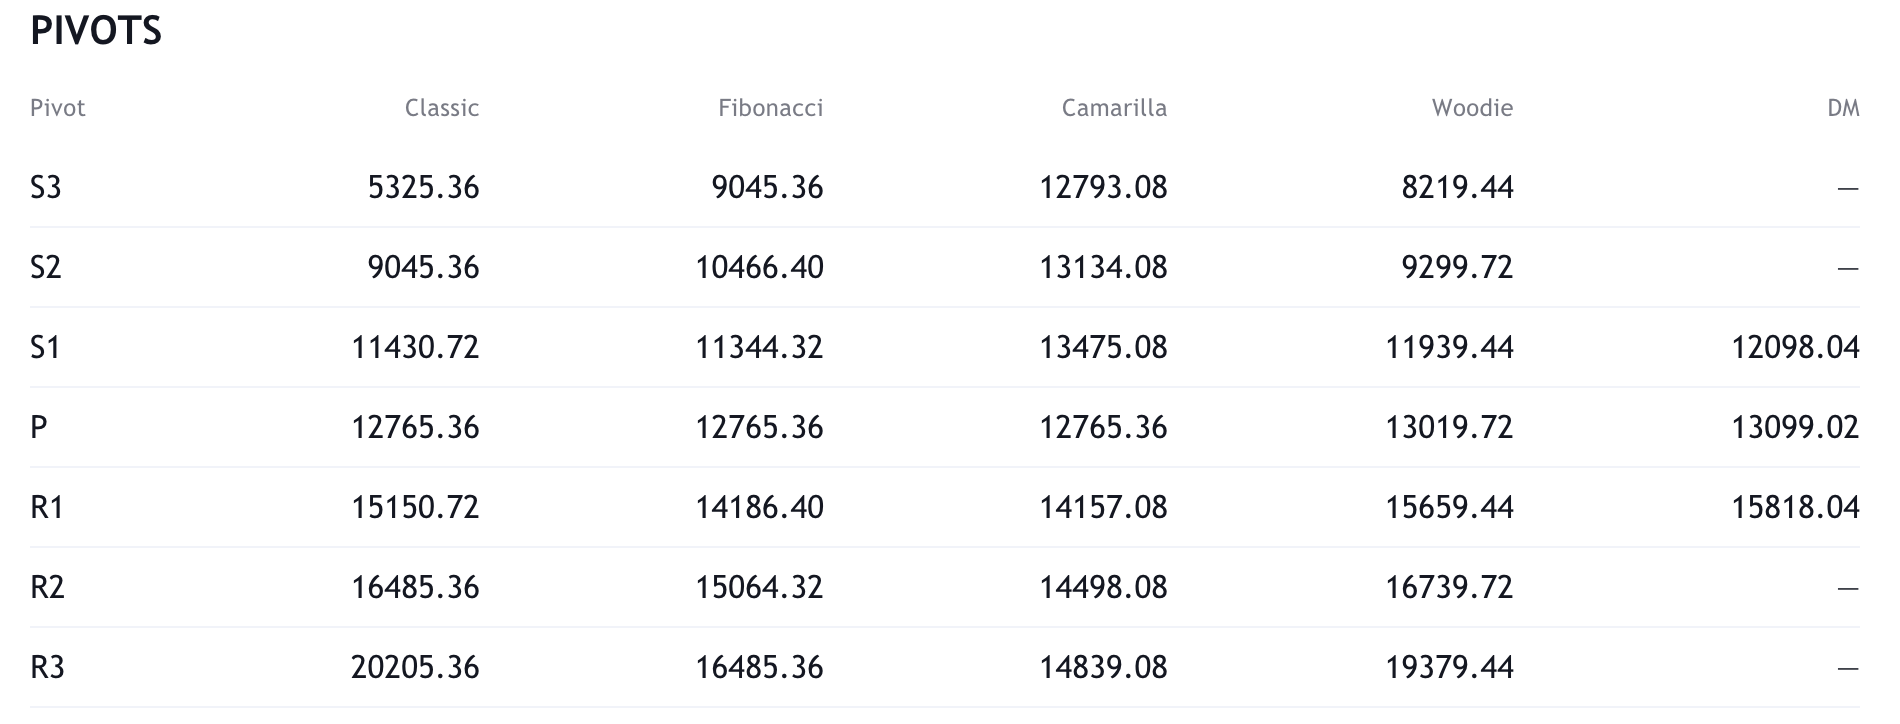Click the Classic column header

coord(441,108)
